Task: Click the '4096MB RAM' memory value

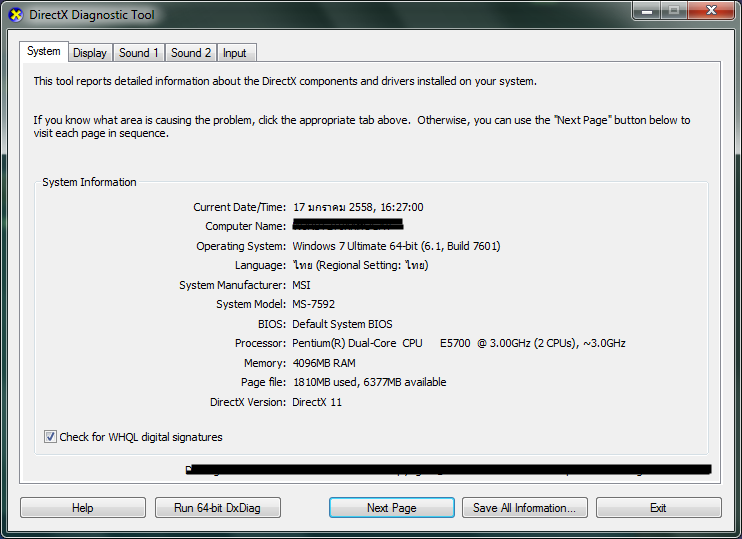Action: tap(324, 363)
